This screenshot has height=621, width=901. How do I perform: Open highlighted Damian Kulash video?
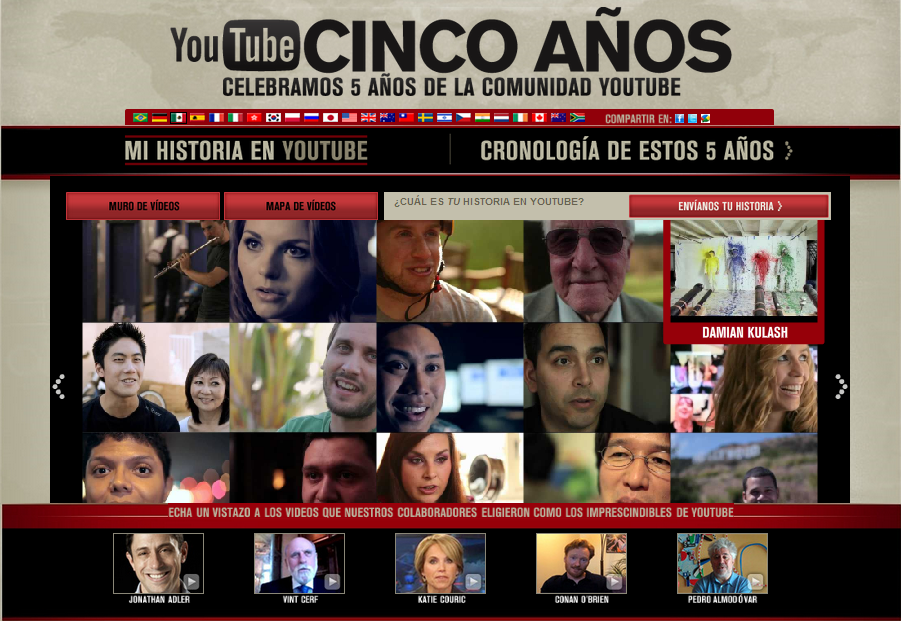point(744,281)
